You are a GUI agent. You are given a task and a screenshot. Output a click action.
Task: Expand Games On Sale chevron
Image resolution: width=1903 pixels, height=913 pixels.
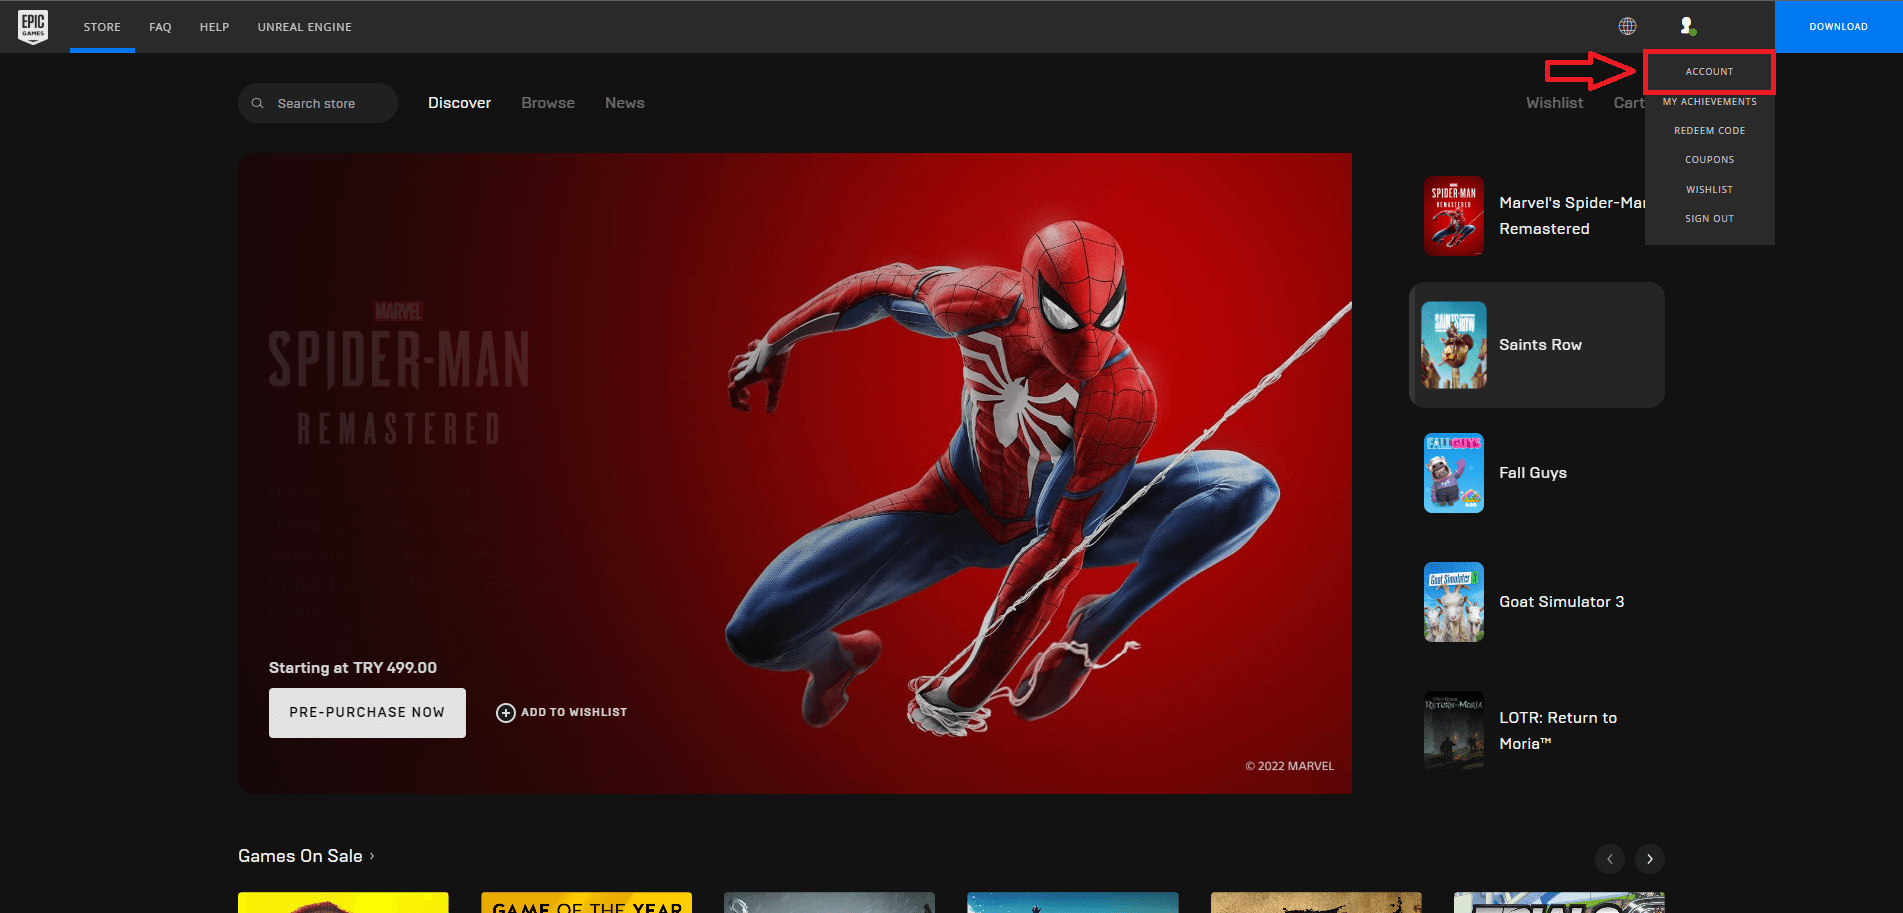click(372, 856)
